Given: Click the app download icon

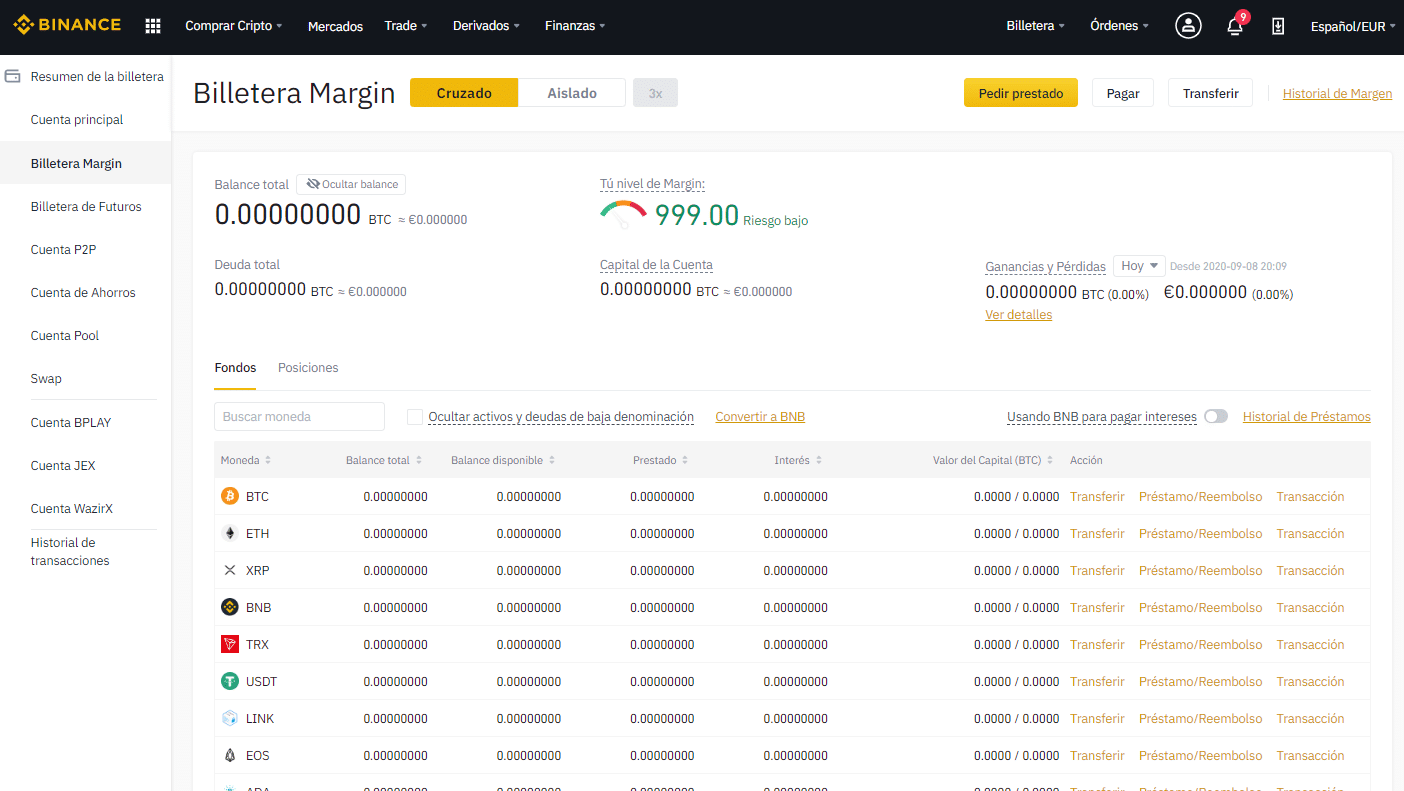Looking at the screenshot, I should pos(1278,26).
